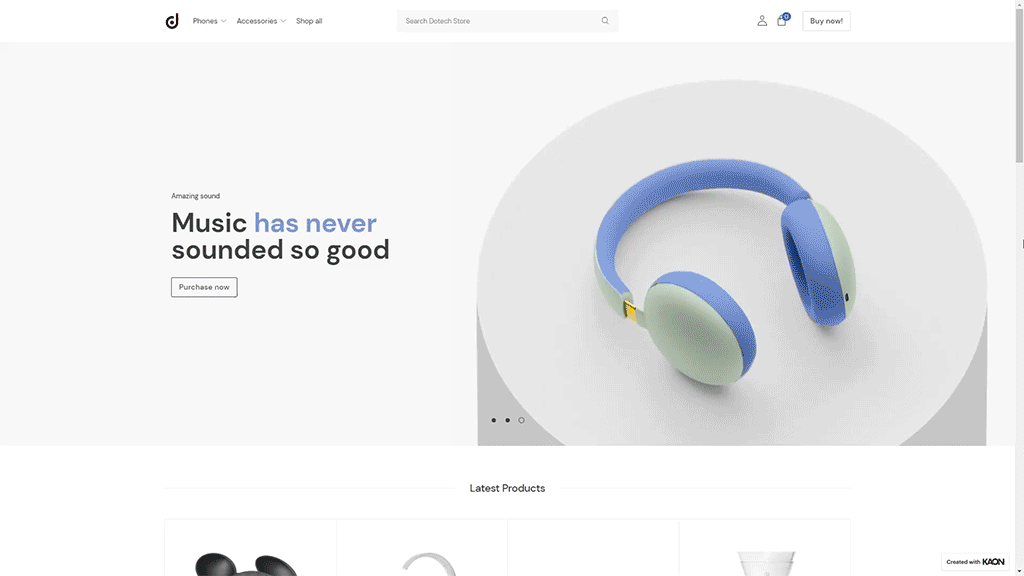1024x576 pixels.
Task: Click the chevron next to Accessories
Action: pos(283,21)
